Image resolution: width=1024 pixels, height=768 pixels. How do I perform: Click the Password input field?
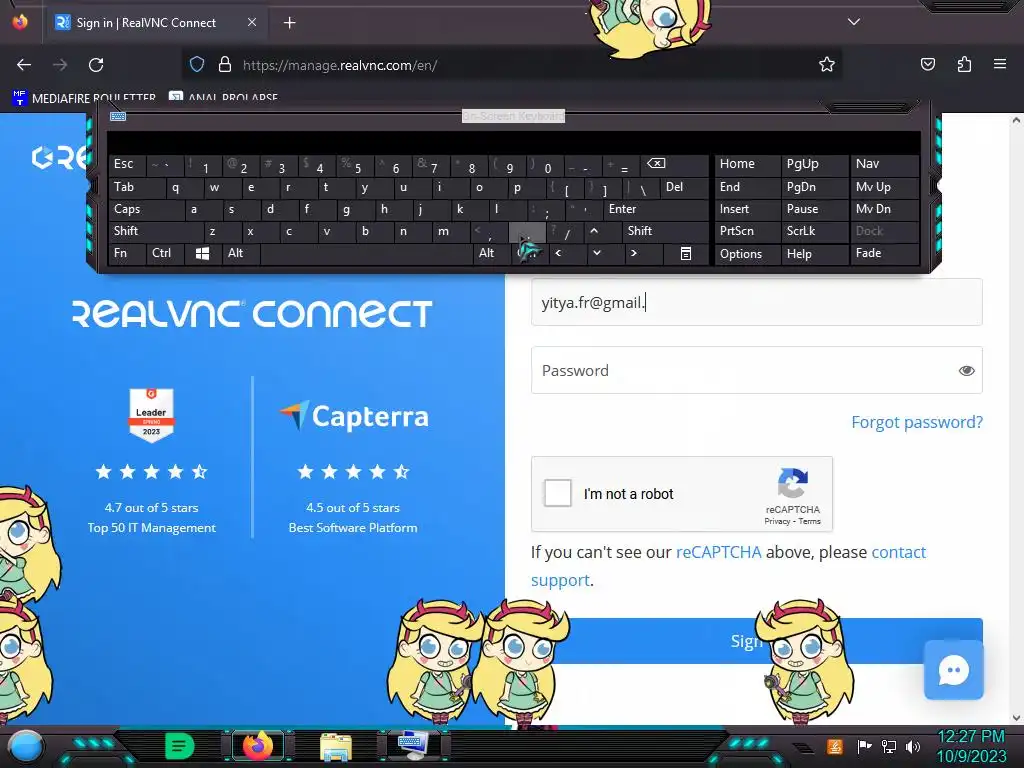point(756,370)
